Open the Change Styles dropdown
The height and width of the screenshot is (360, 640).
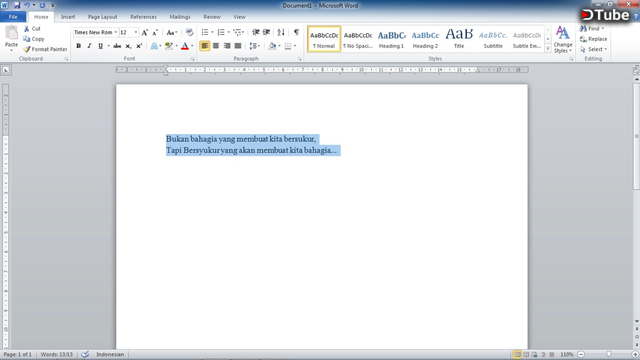[x=563, y=39]
